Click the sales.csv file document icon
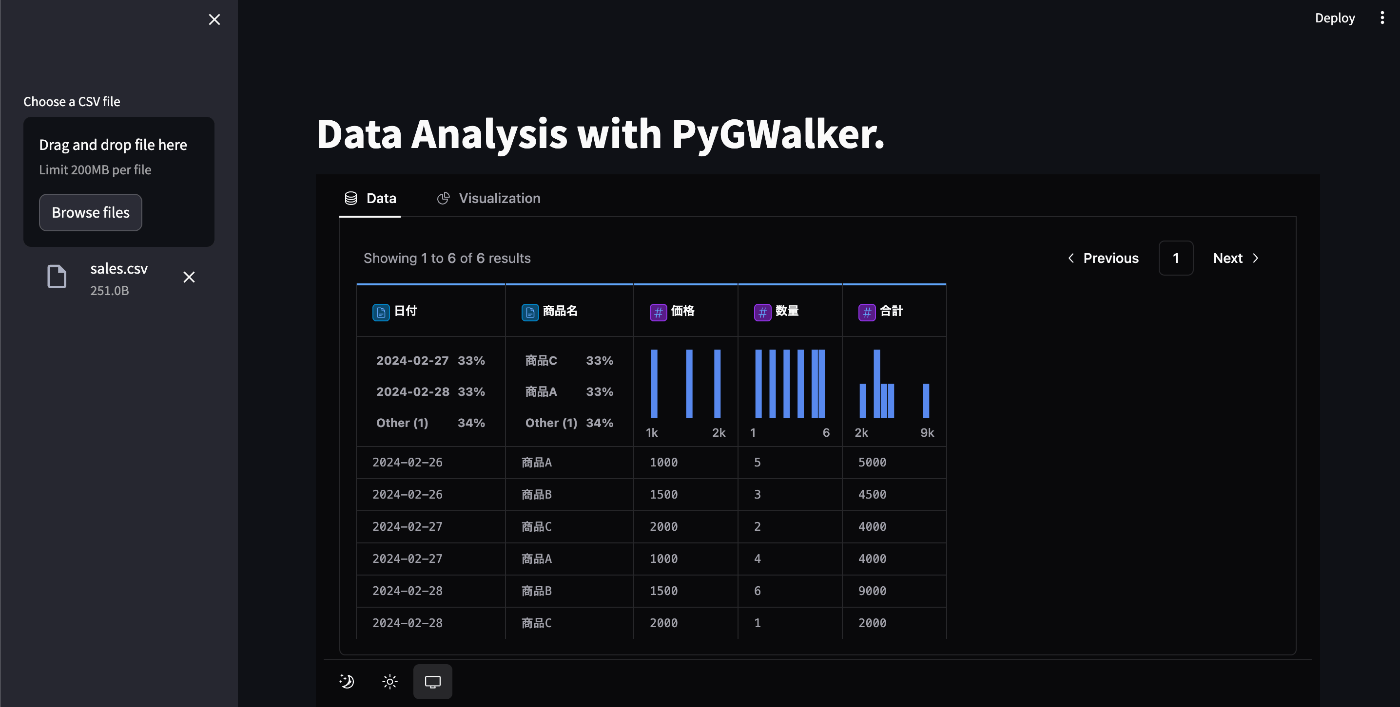Screen dimensions: 1400x707 pyautogui.click(x=58, y=277)
